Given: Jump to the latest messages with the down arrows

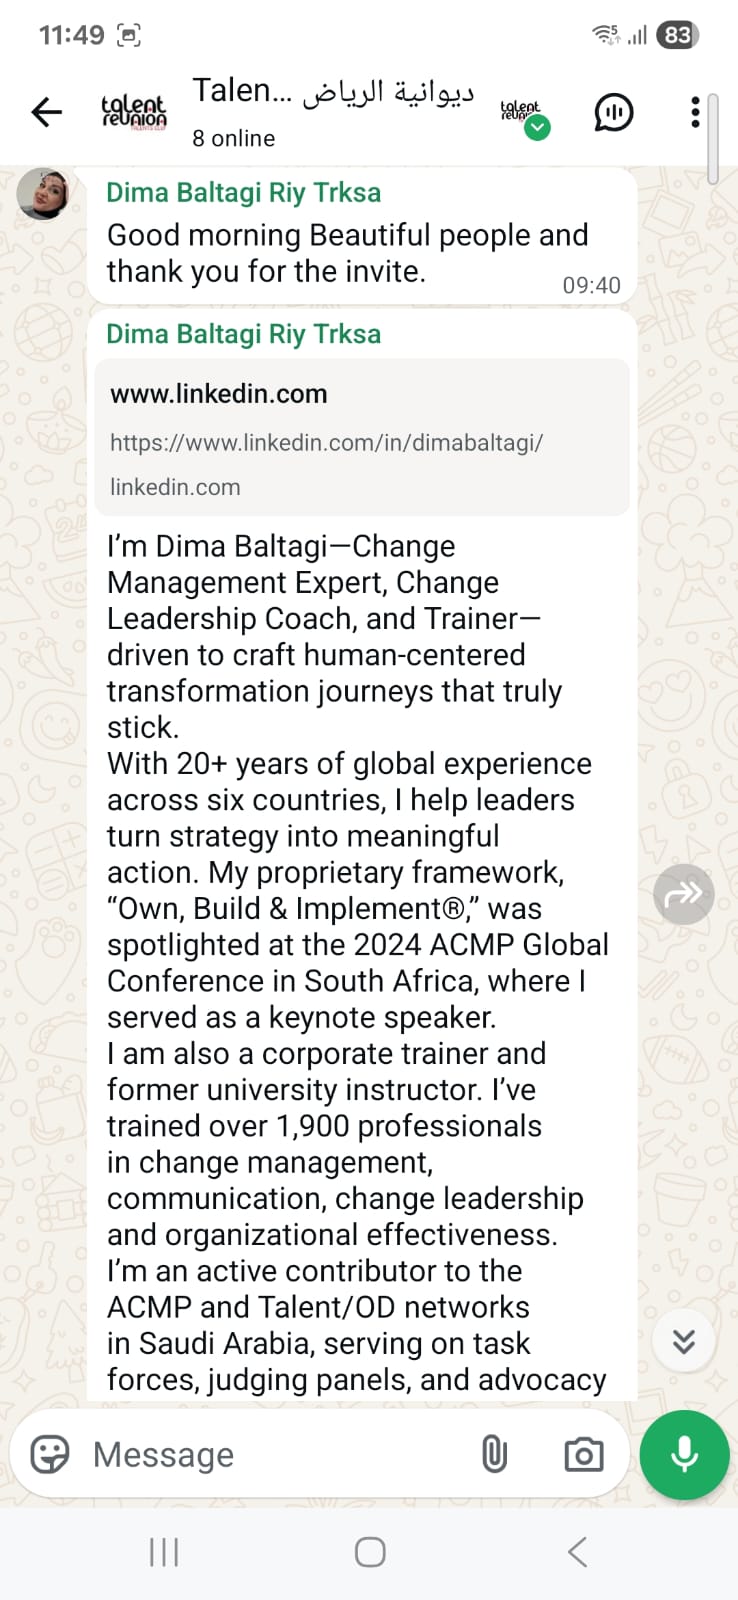Looking at the screenshot, I should click(684, 1341).
